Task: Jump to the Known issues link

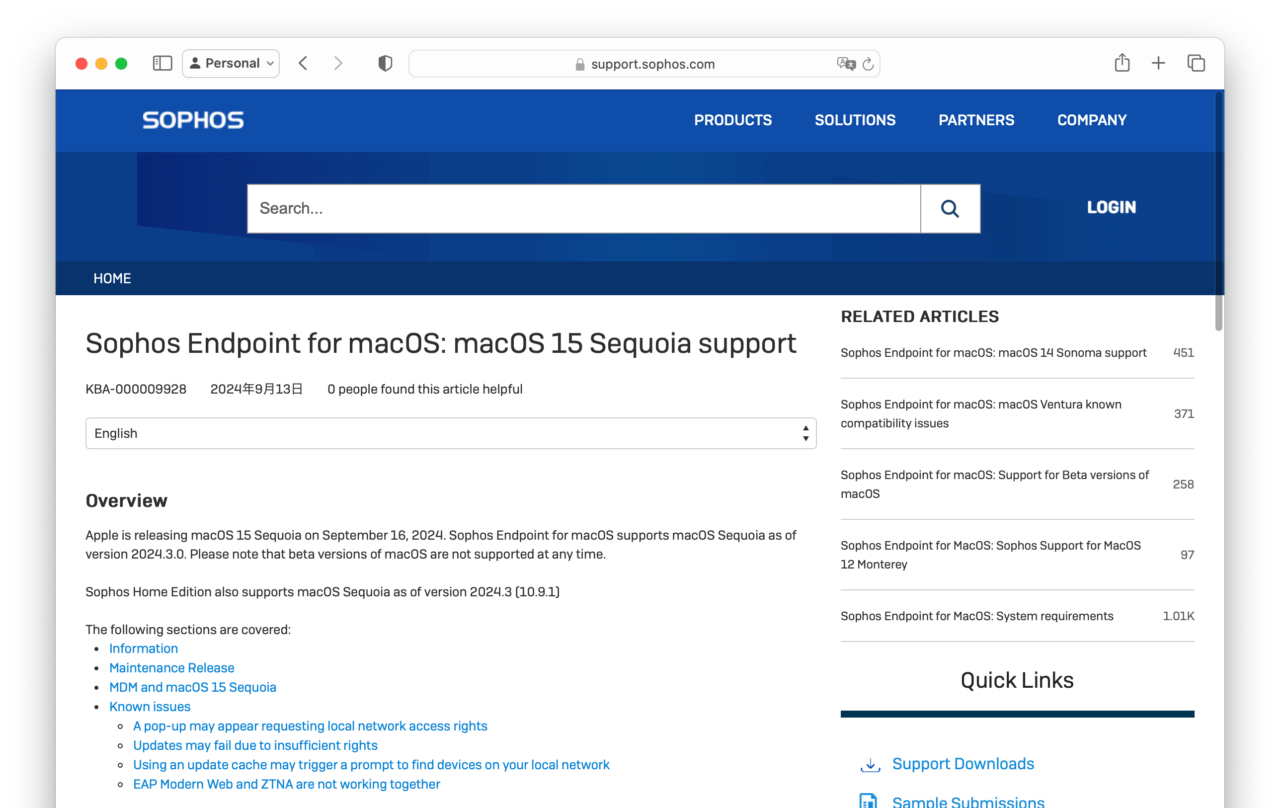Action: pyautogui.click(x=150, y=707)
